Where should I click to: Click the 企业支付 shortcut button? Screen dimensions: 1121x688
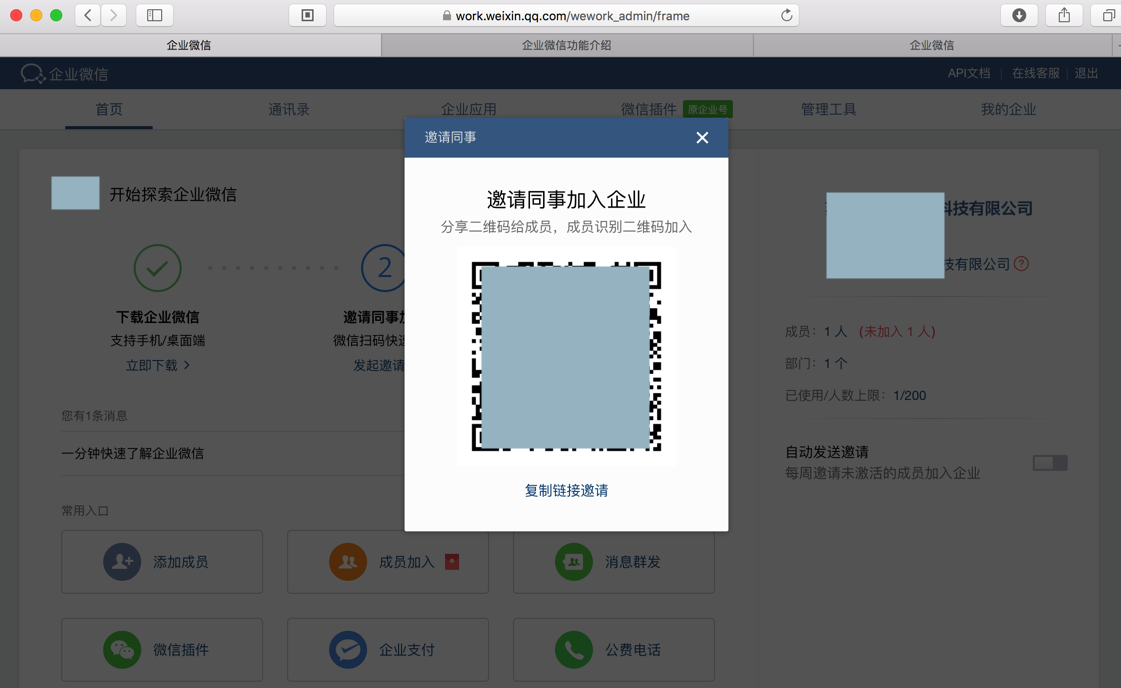388,650
